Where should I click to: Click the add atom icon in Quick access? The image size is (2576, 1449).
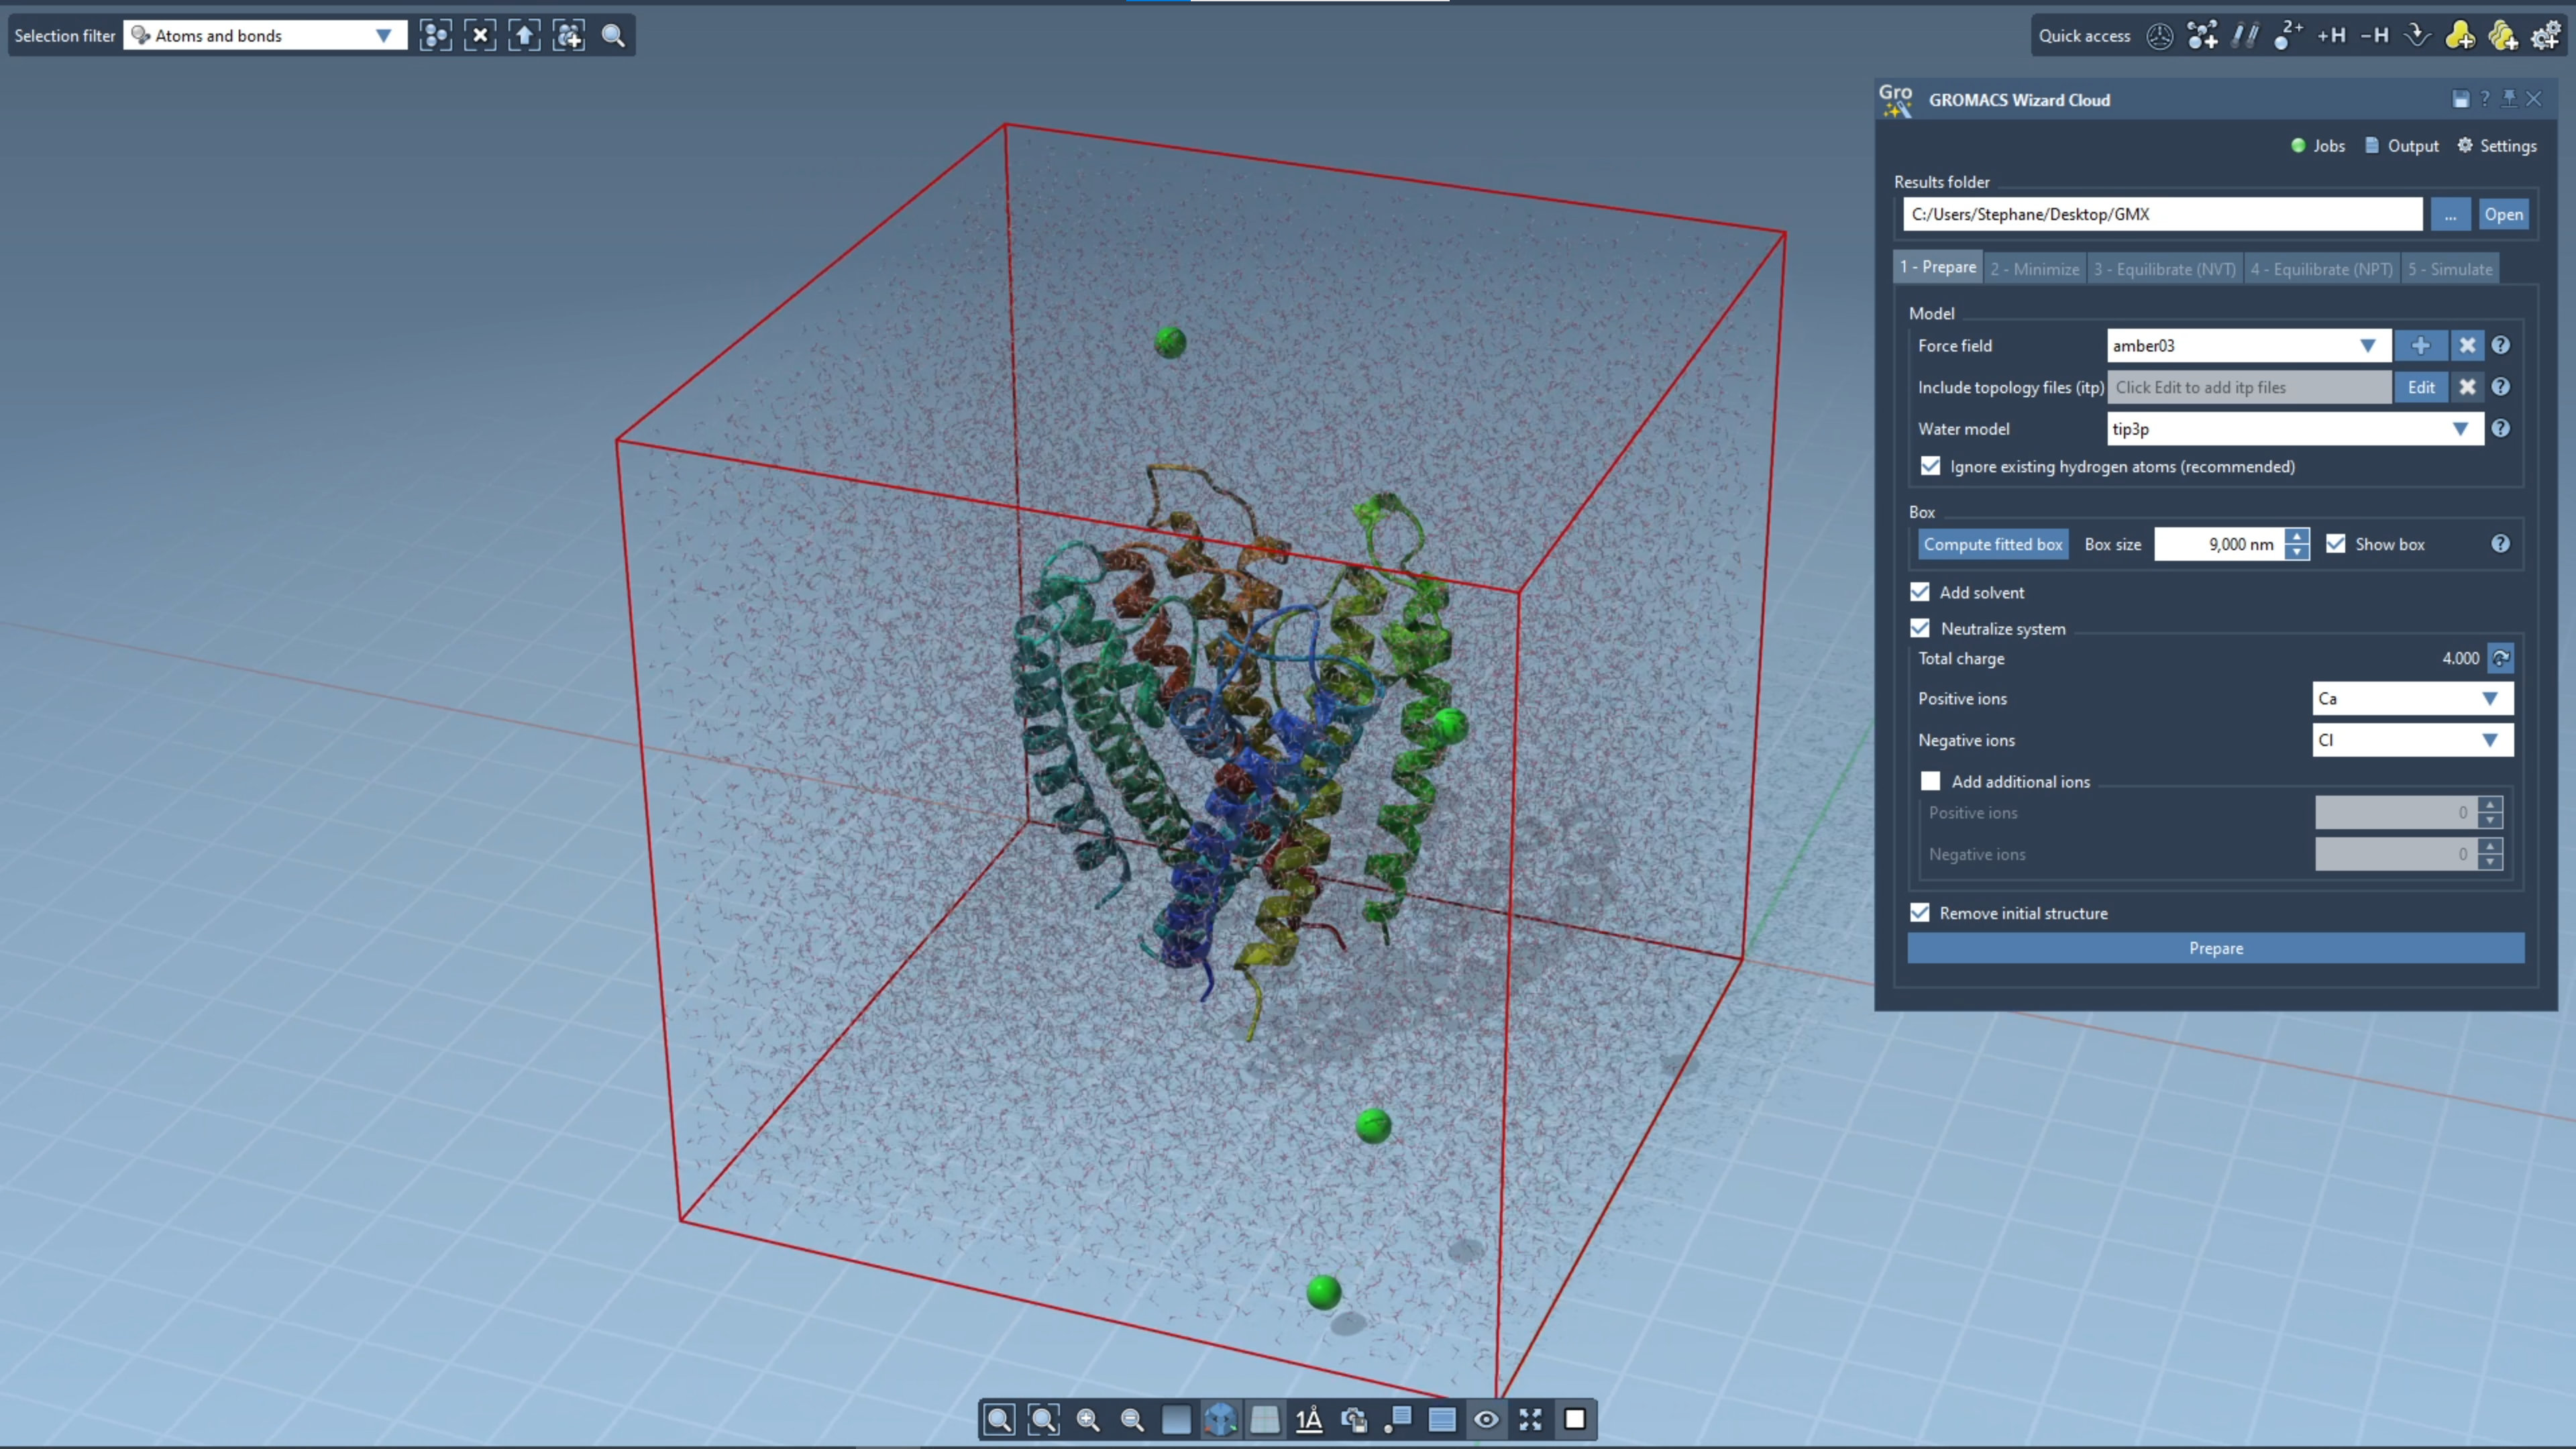2202,36
